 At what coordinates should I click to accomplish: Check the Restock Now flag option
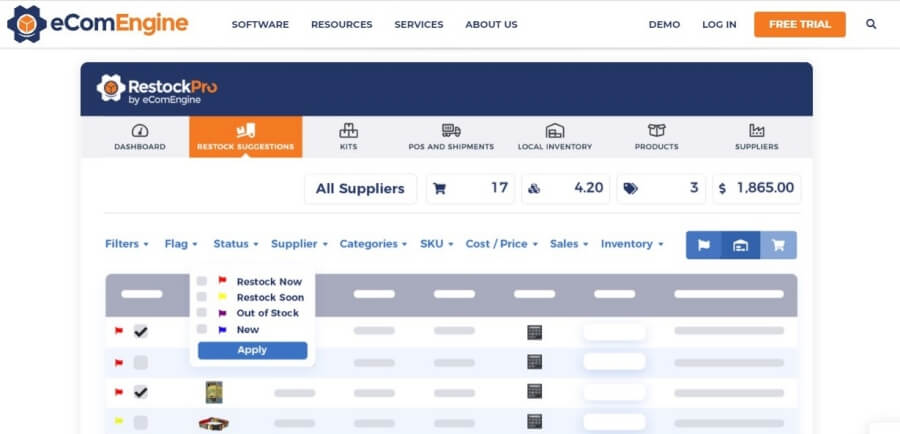201,281
